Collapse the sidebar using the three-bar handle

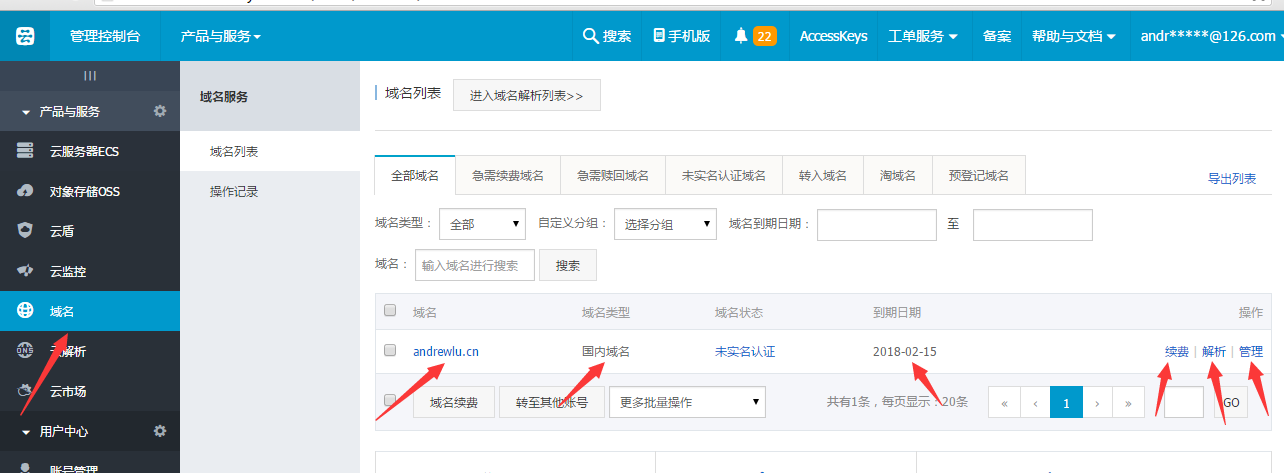click(90, 76)
